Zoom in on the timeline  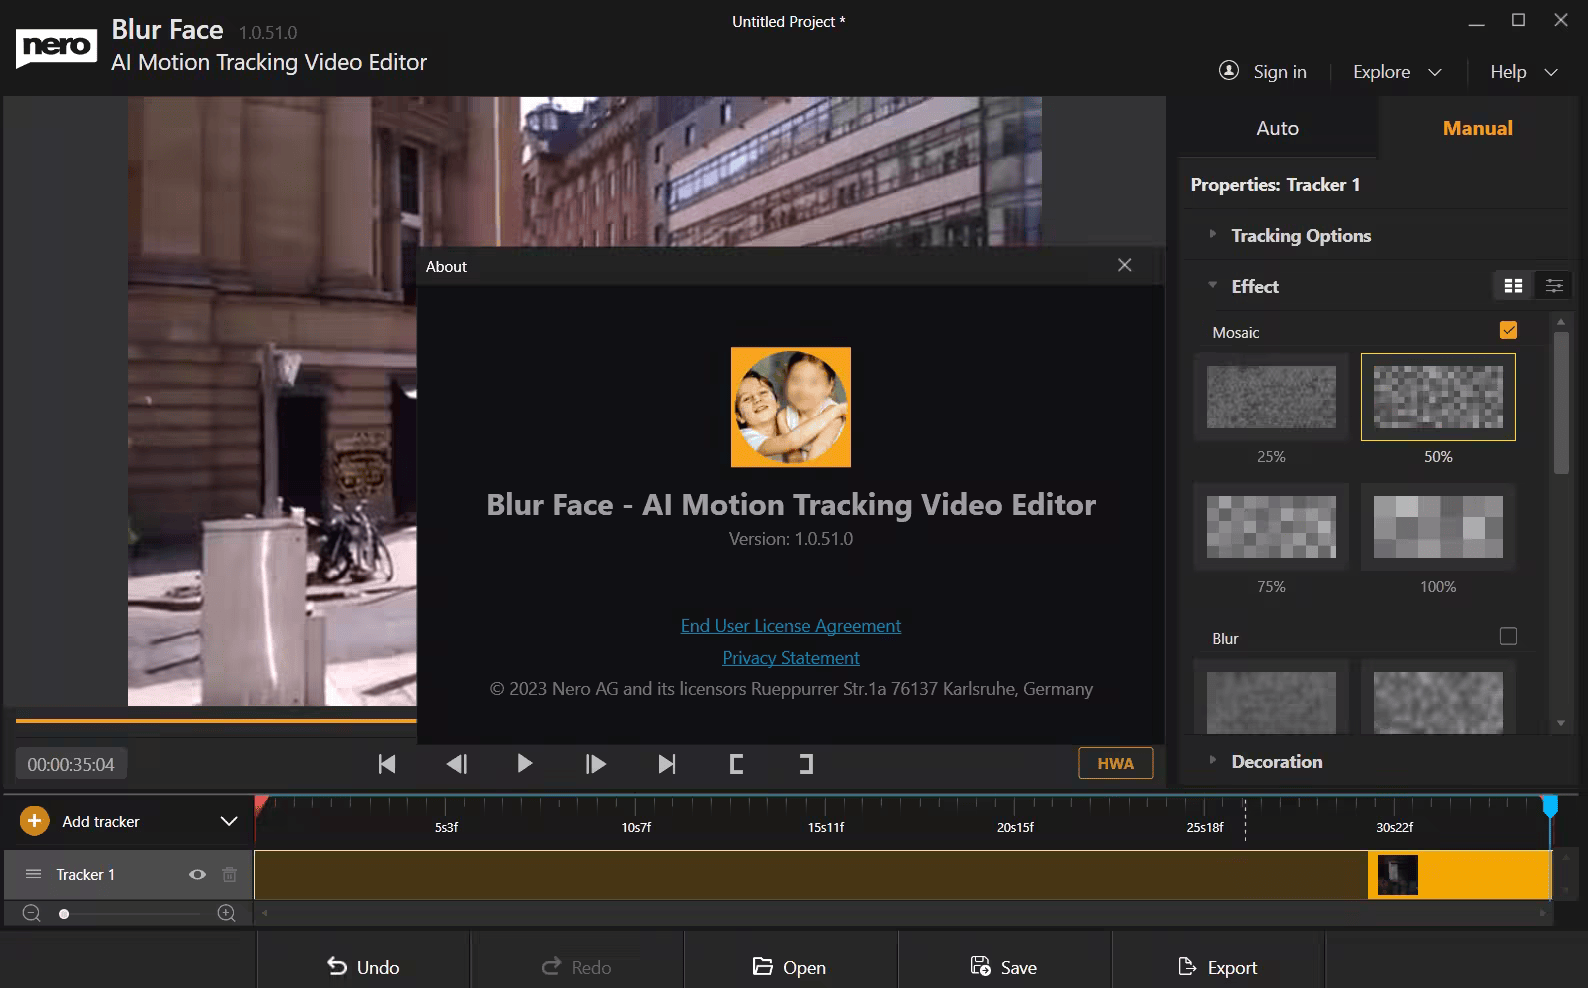(227, 913)
